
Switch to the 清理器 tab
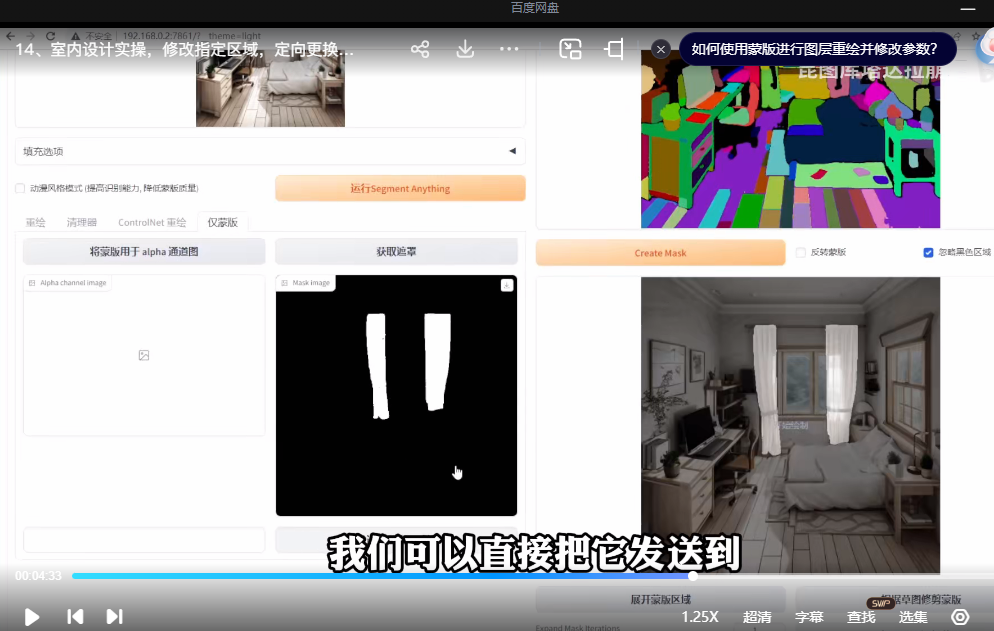click(x=82, y=222)
